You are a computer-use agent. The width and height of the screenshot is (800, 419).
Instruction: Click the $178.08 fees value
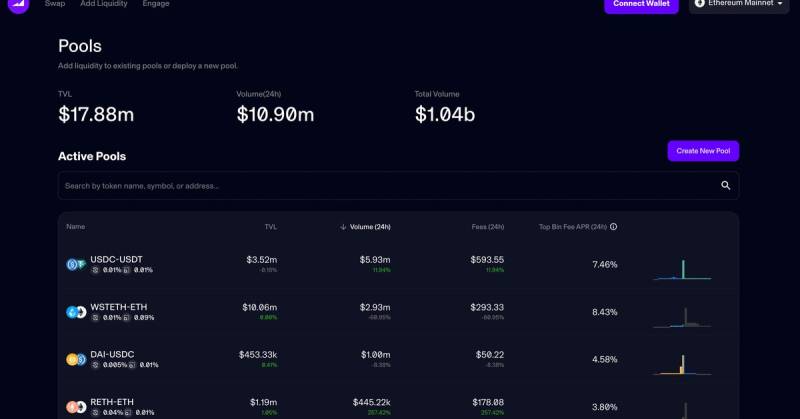click(488, 402)
